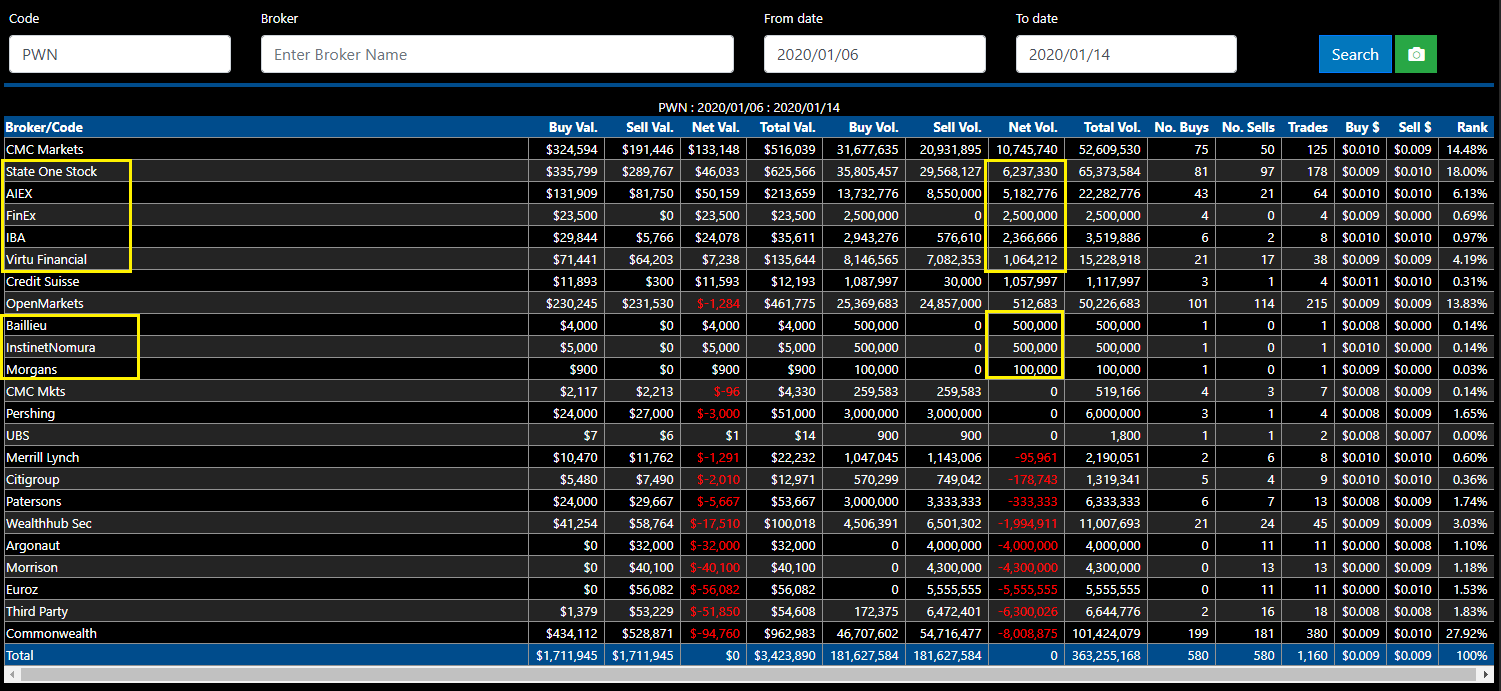The image size is (1501, 691).
Task: Sort by Sell Val. column header
Action: (x=649, y=127)
